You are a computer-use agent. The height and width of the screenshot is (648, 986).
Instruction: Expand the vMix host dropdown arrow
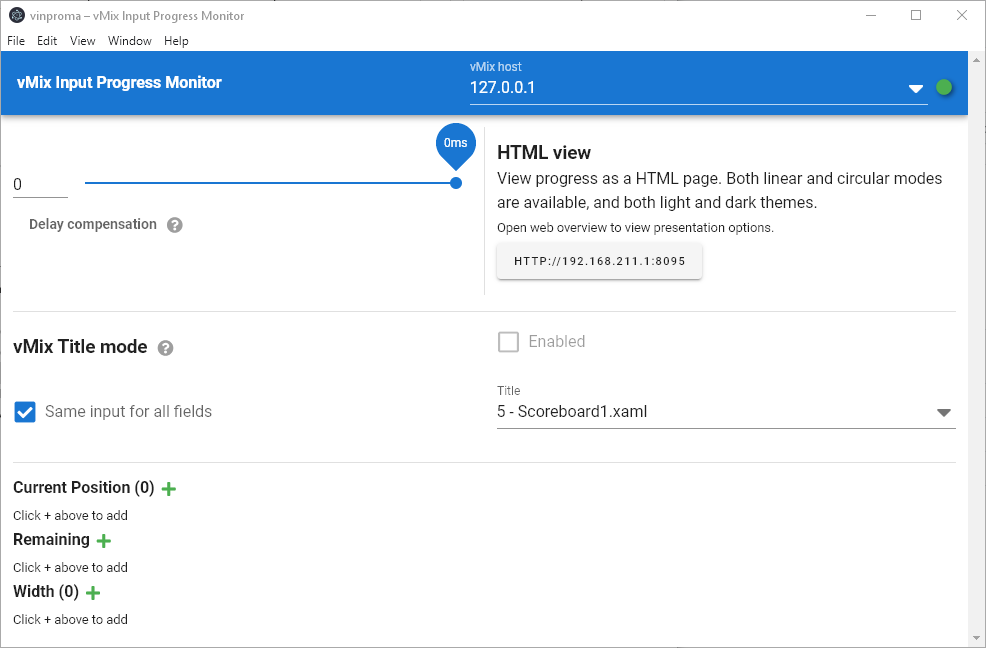tap(916, 89)
